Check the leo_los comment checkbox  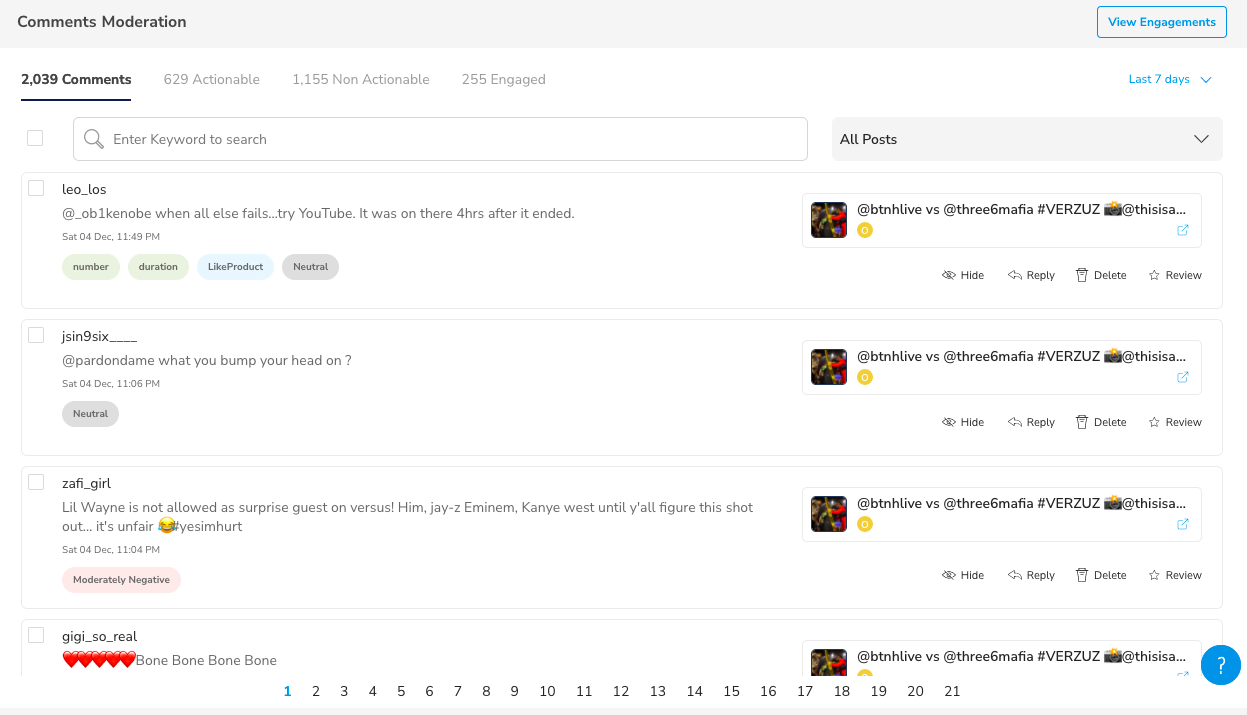coord(36,188)
